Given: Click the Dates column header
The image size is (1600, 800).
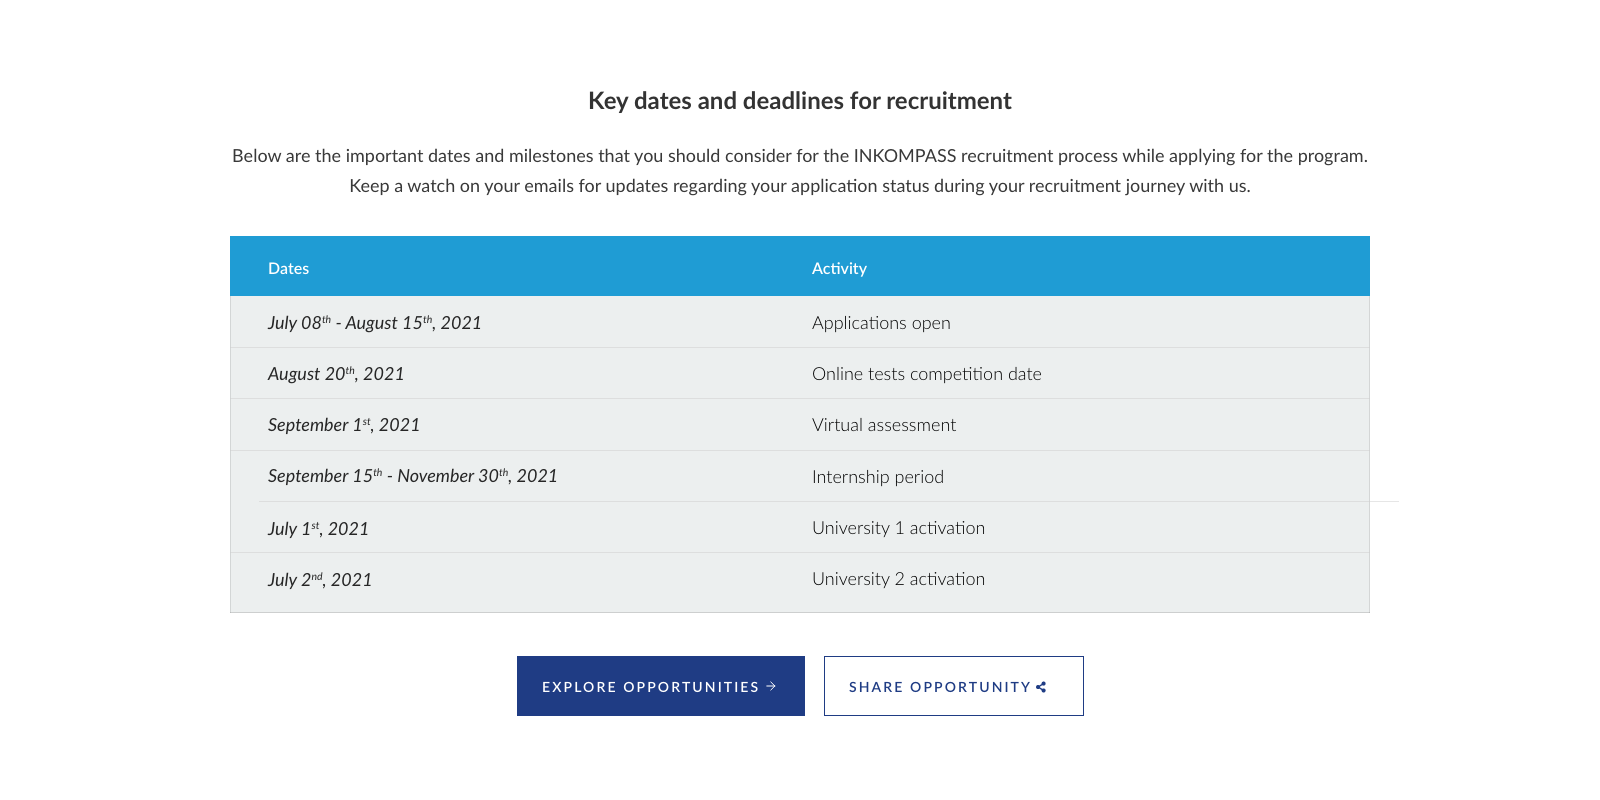Looking at the screenshot, I should pyautogui.click(x=288, y=268).
